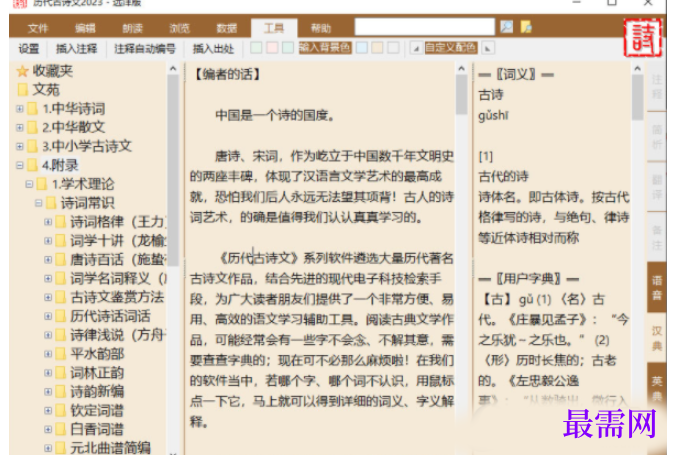Click the folder icon of 1.学术理论
675x455 pixels.
pyautogui.click(x=42, y=184)
